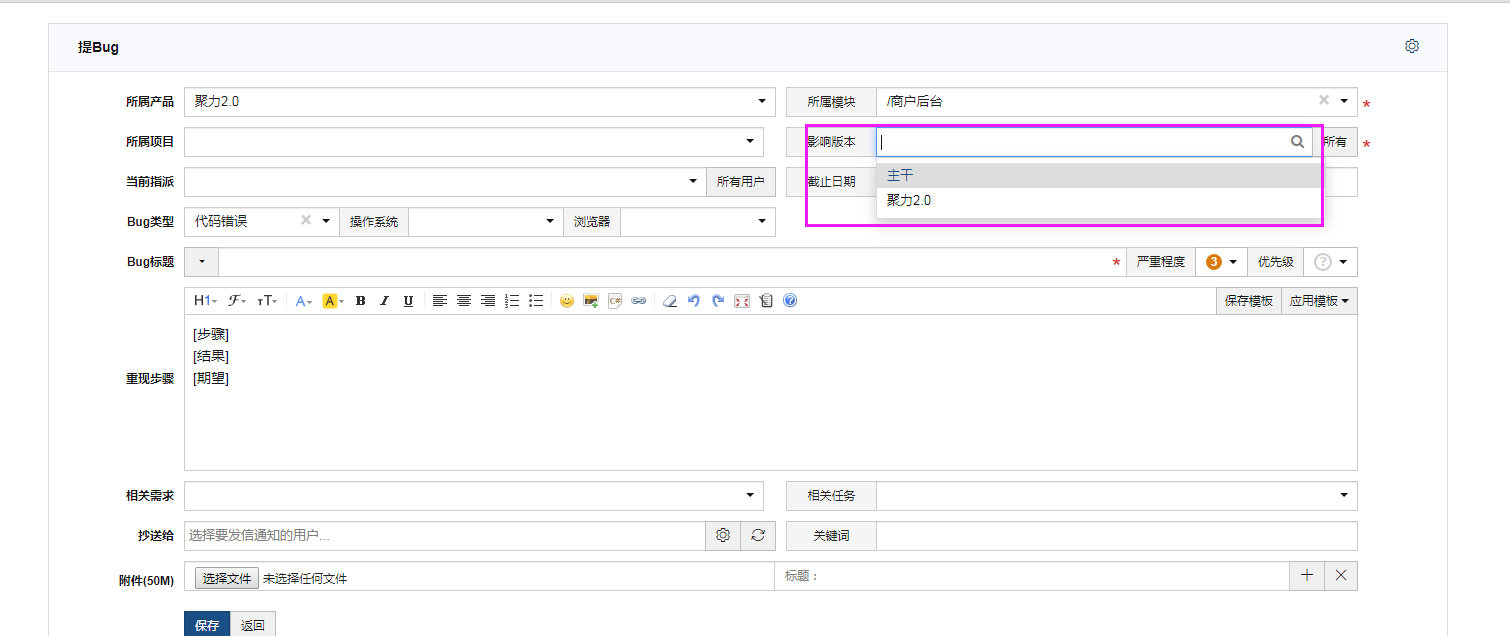Insert a hyperlink
The width and height of the screenshot is (1510, 636).
pos(639,301)
